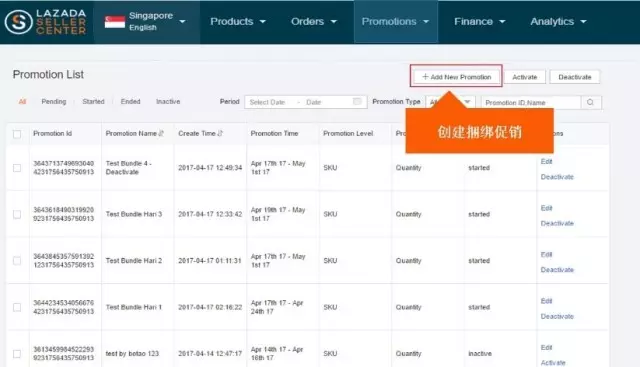Screen dimensions: 640x367
Task: Expand the Promotions menu
Action: [395, 22]
